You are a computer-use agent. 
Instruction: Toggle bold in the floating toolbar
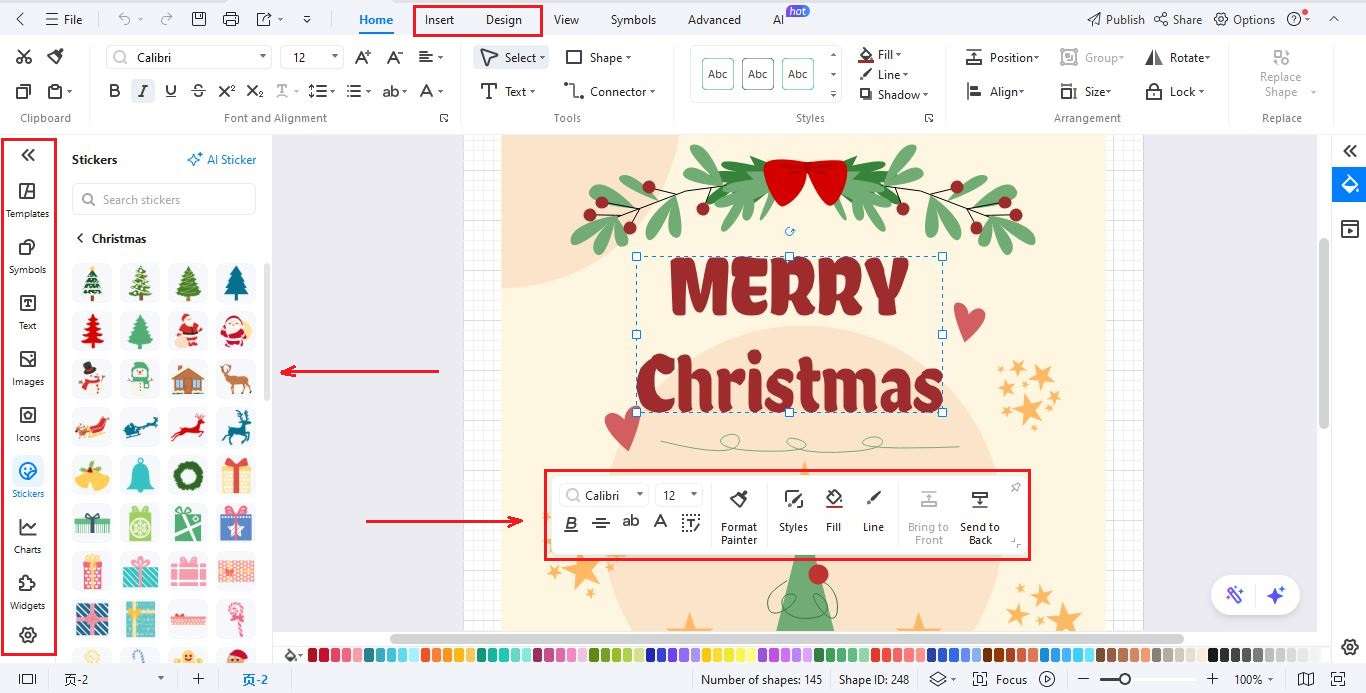(x=571, y=522)
